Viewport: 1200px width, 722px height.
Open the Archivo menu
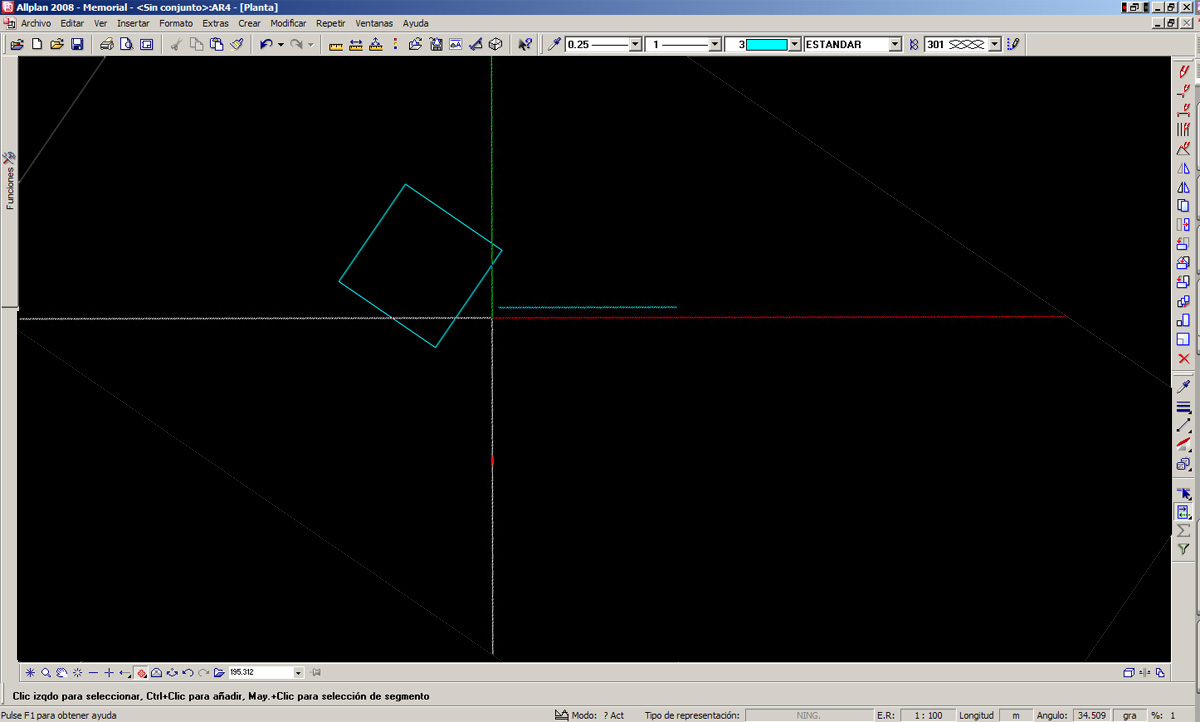36,23
